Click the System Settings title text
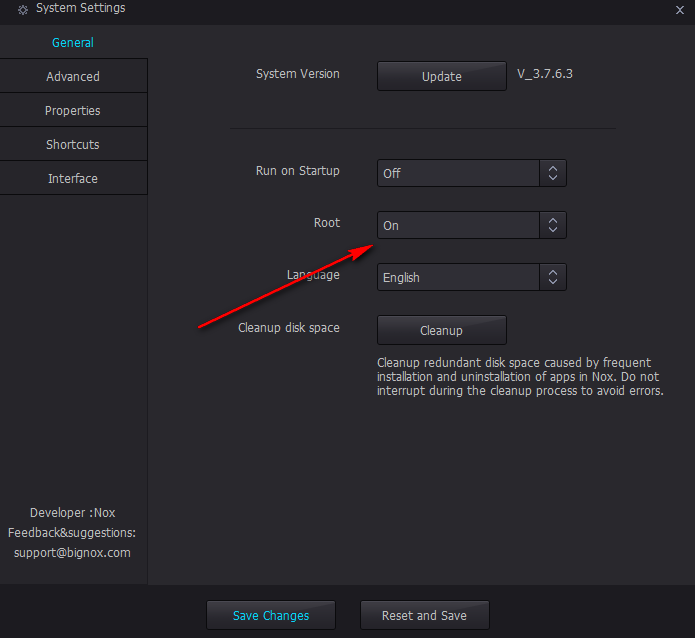This screenshot has height=638, width=695. click(81, 8)
